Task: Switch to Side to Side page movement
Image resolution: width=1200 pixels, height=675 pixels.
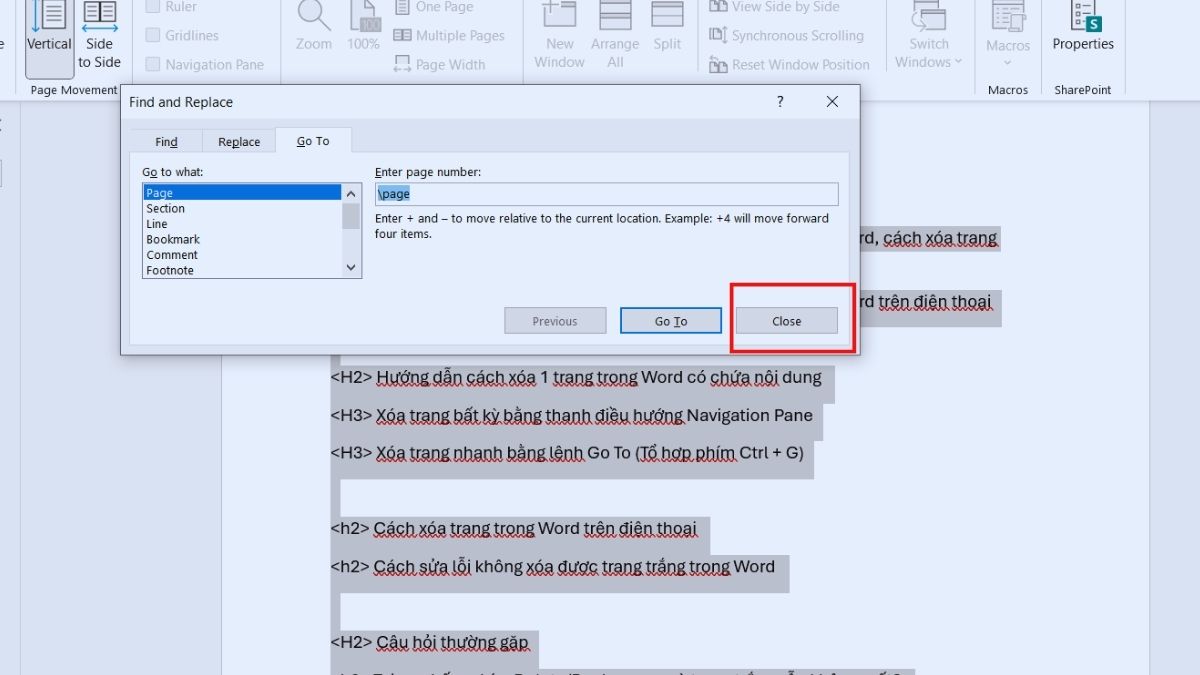Action: click(99, 35)
